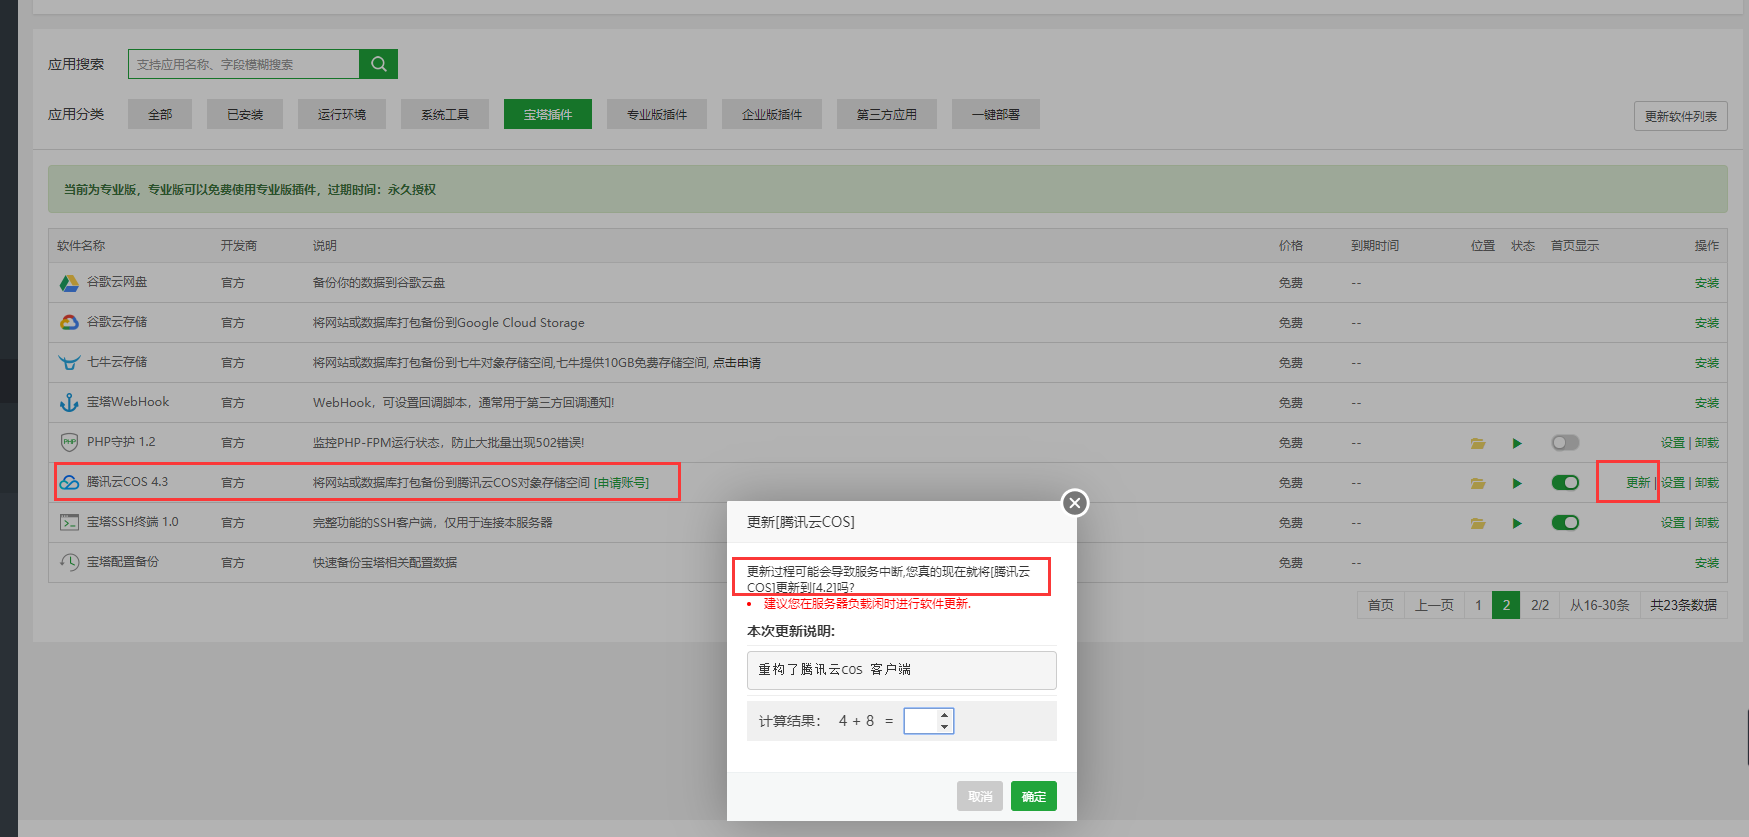Image resolution: width=1749 pixels, height=837 pixels.
Task: Install 七牛云存储 plugin
Action: point(1707,363)
